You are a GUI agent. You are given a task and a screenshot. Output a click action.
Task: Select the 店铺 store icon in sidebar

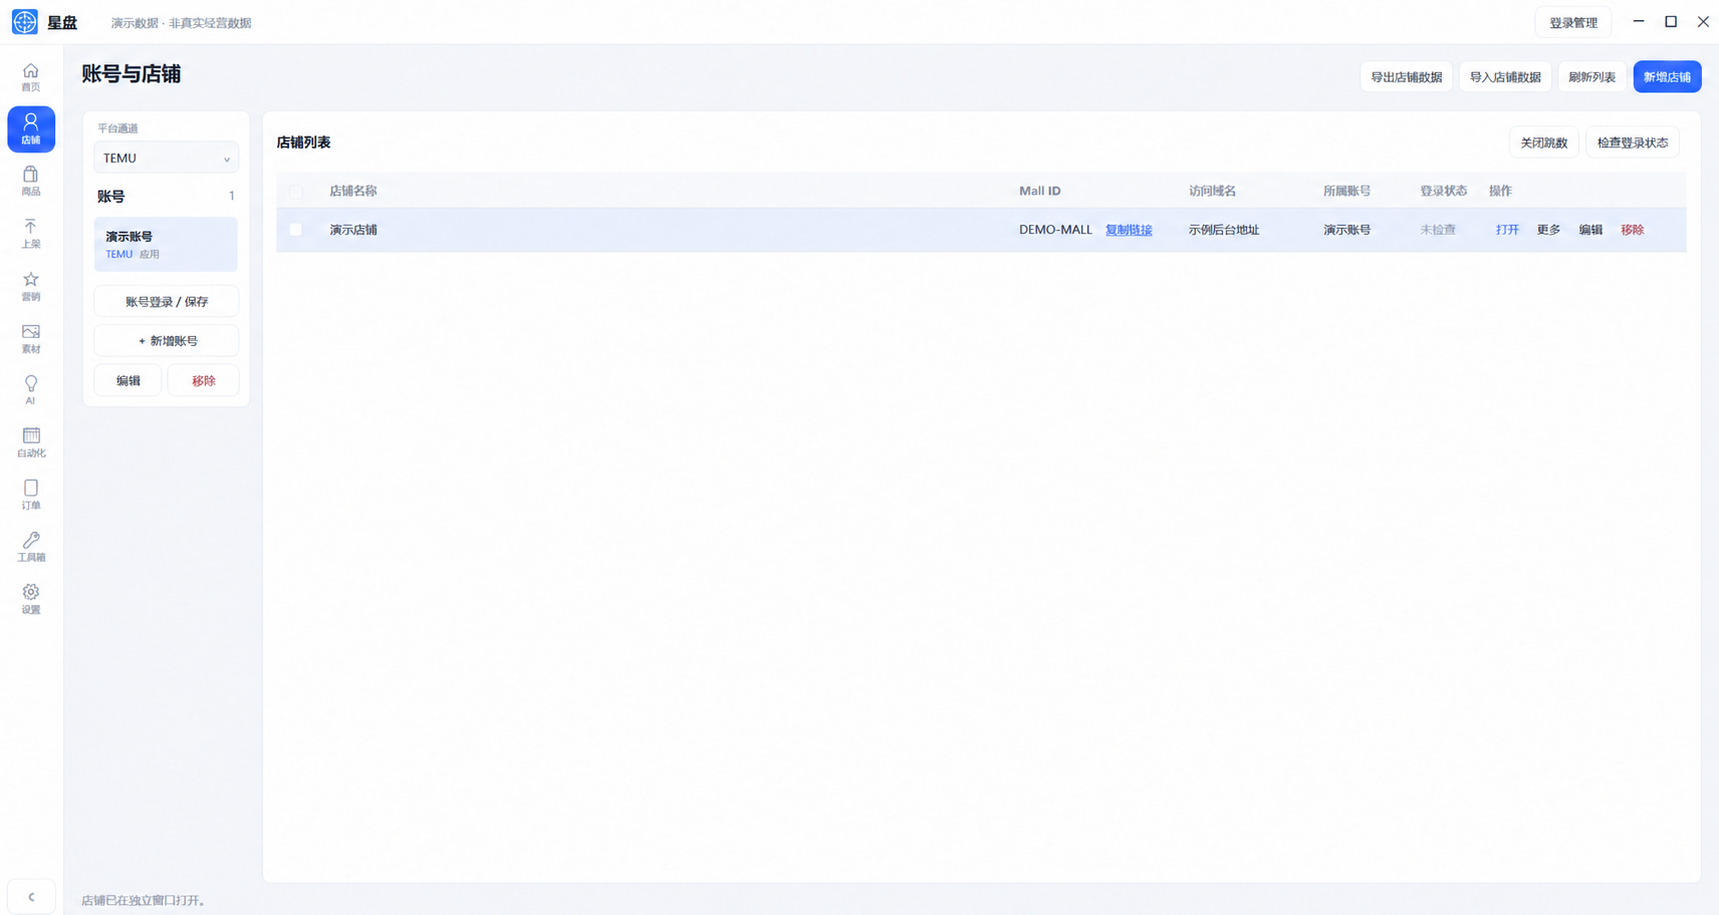pos(31,129)
